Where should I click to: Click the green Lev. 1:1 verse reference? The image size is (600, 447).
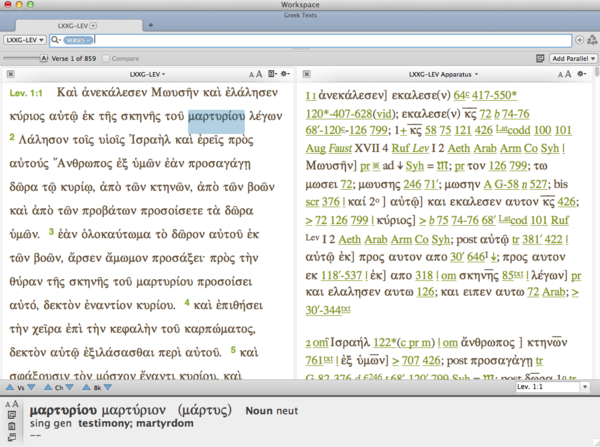pyautogui.click(x=26, y=93)
